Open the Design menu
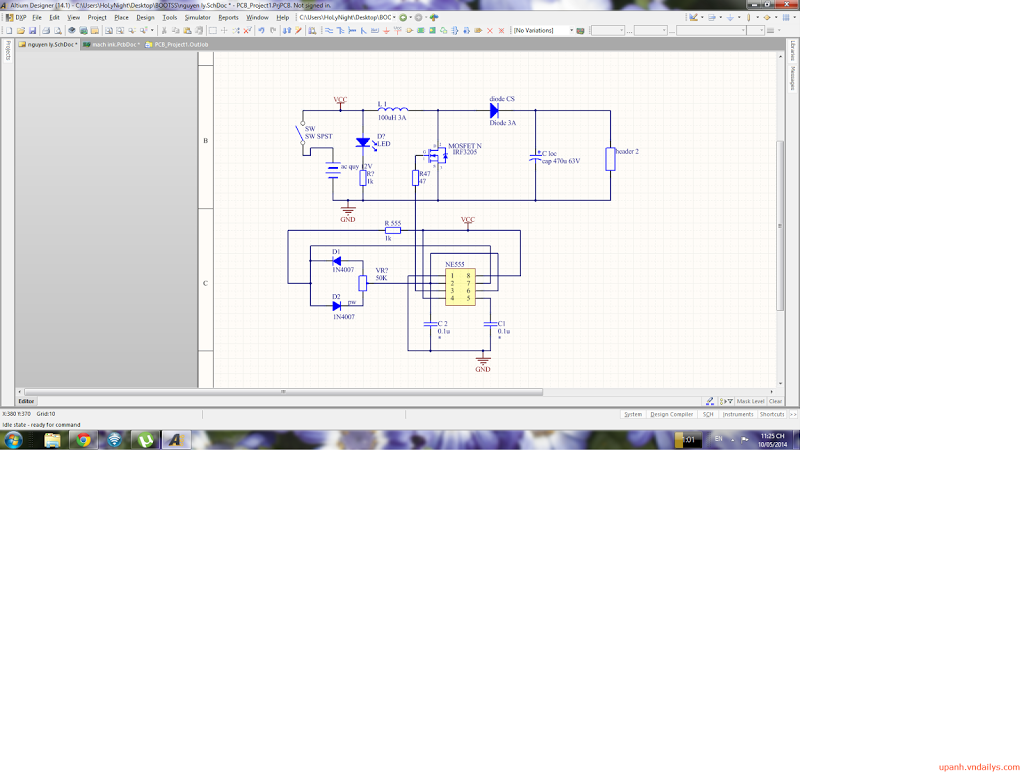 146,18
